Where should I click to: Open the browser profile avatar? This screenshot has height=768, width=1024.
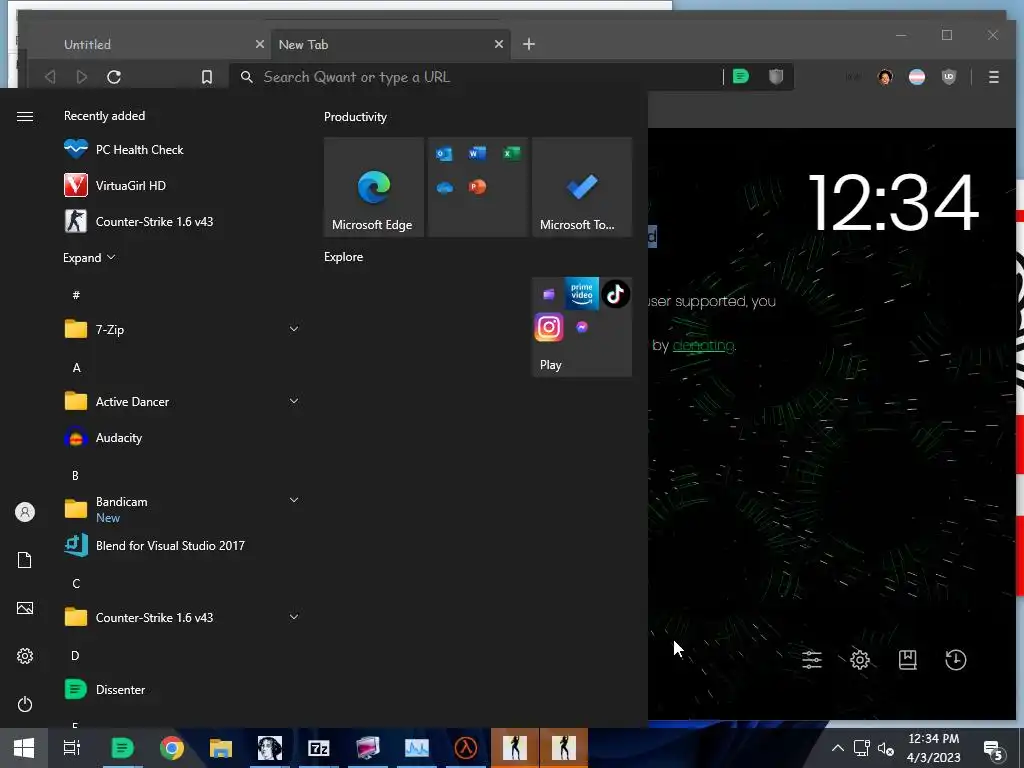pyautogui.click(x=885, y=77)
